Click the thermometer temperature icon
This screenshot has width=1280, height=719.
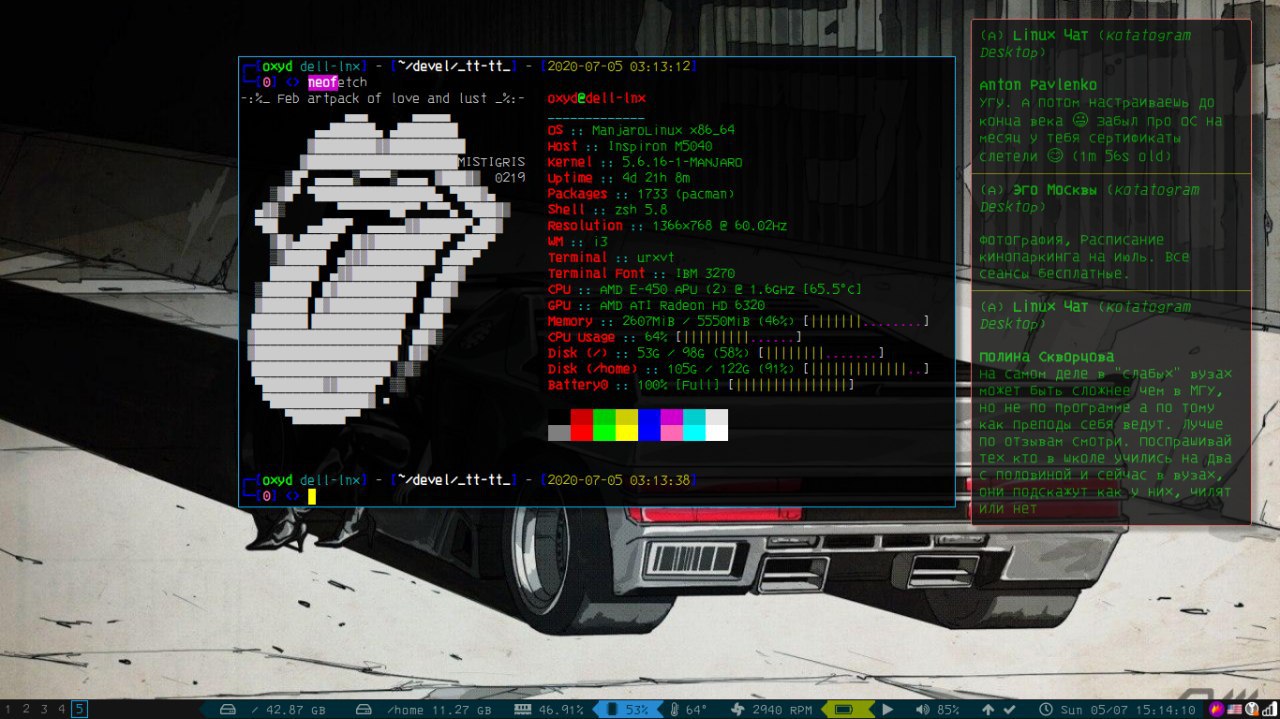point(674,709)
